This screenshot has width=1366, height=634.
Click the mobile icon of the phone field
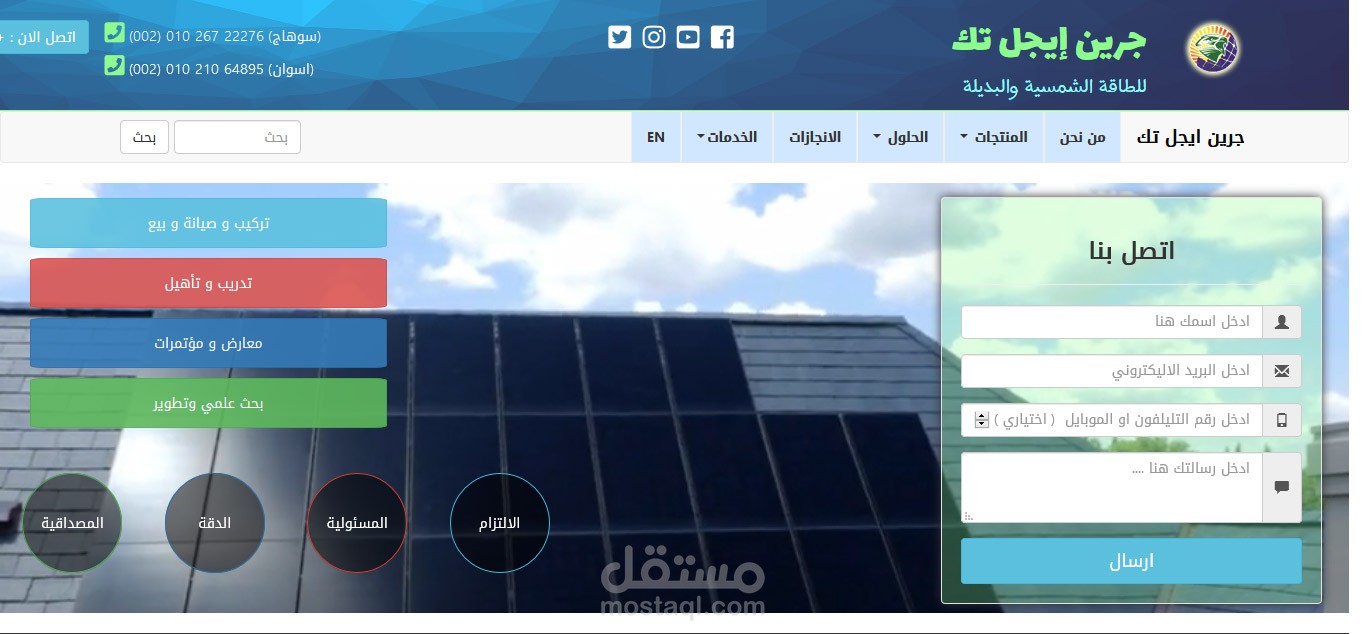(1282, 420)
